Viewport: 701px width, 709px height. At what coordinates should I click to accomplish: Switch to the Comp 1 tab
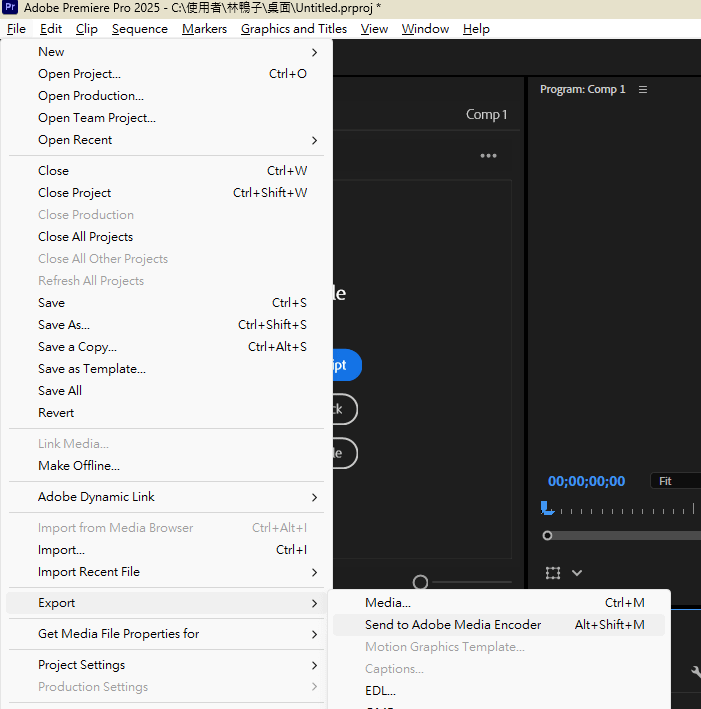click(x=486, y=115)
